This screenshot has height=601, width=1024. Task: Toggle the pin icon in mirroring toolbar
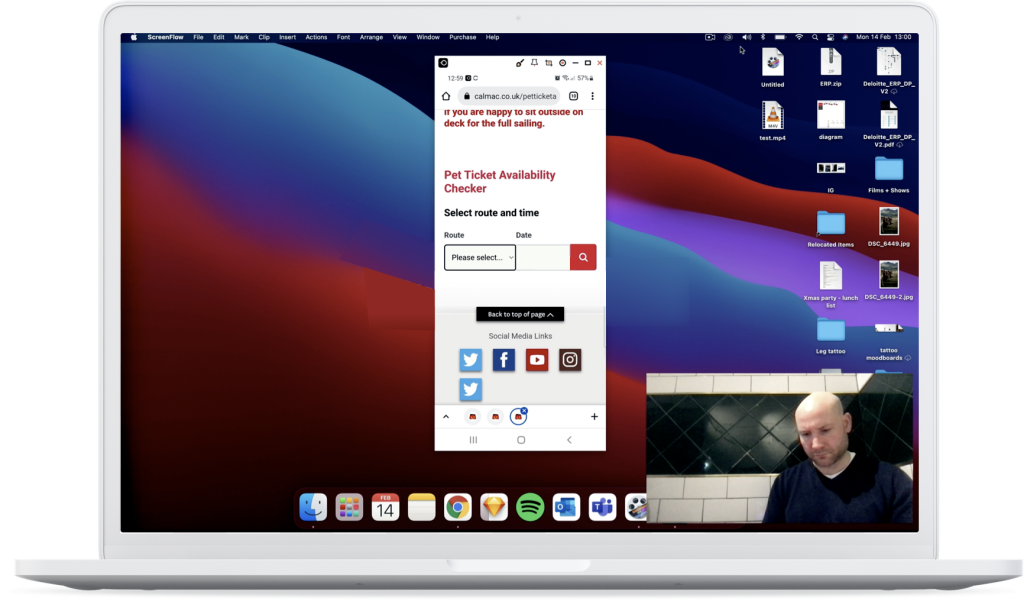click(534, 62)
